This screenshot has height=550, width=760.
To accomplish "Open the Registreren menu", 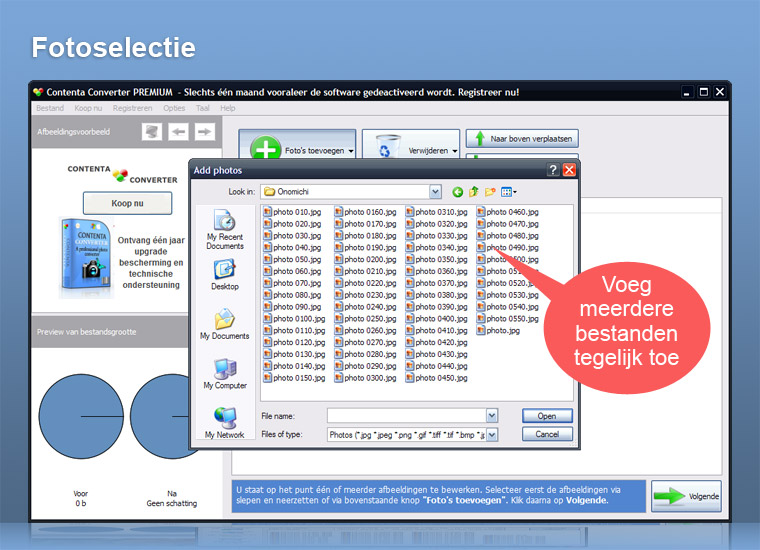I will point(132,108).
